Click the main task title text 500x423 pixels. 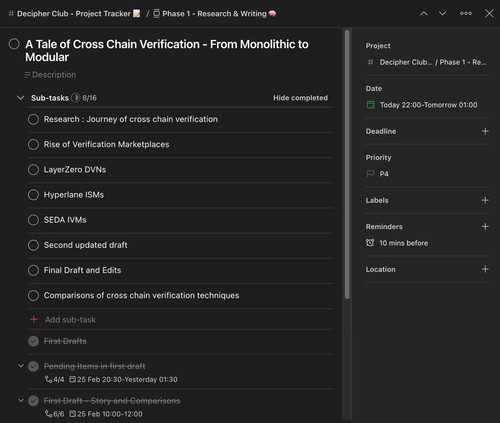tap(167, 51)
